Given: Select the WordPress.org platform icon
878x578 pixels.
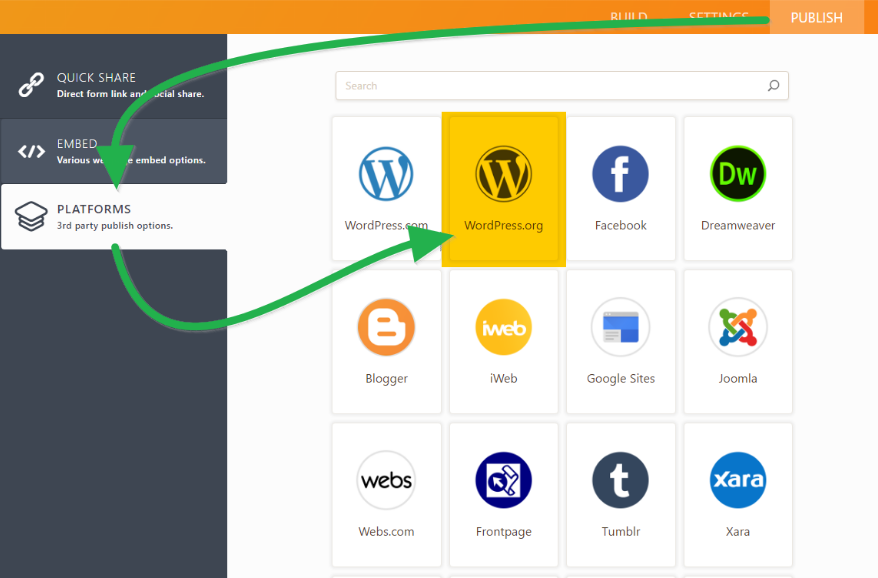Looking at the screenshot, I should click(x=504, y=174).
